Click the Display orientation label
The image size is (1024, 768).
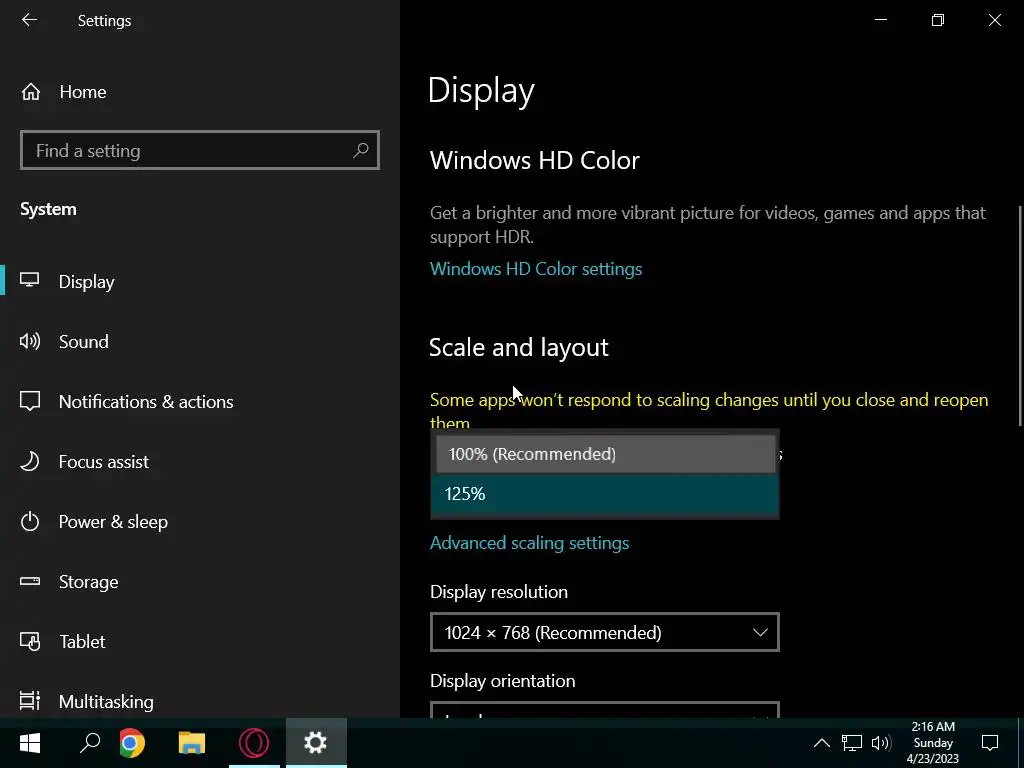[502, 680]
